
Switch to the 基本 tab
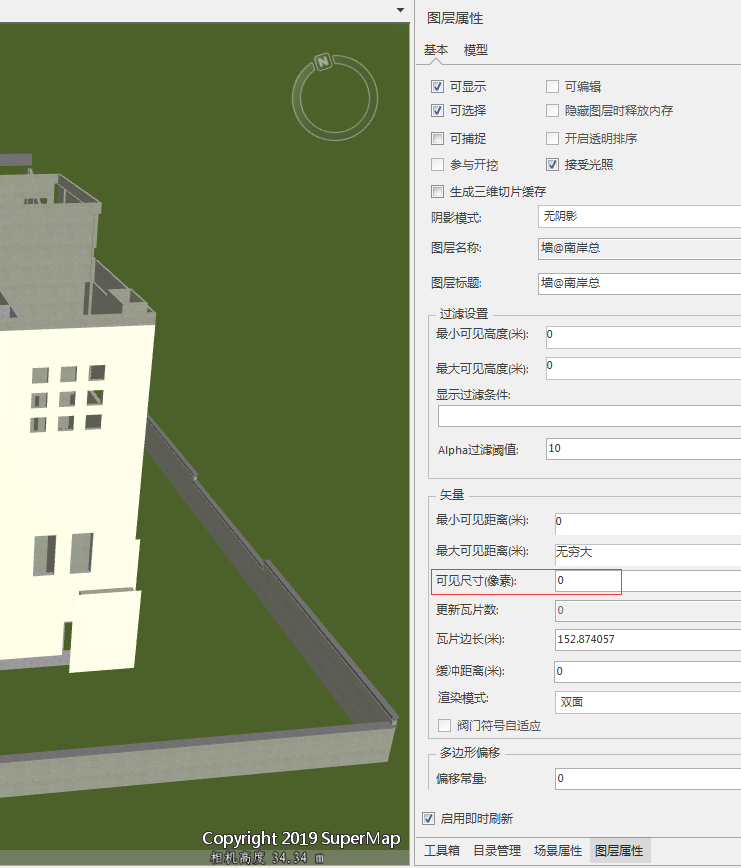pos(436,50)
